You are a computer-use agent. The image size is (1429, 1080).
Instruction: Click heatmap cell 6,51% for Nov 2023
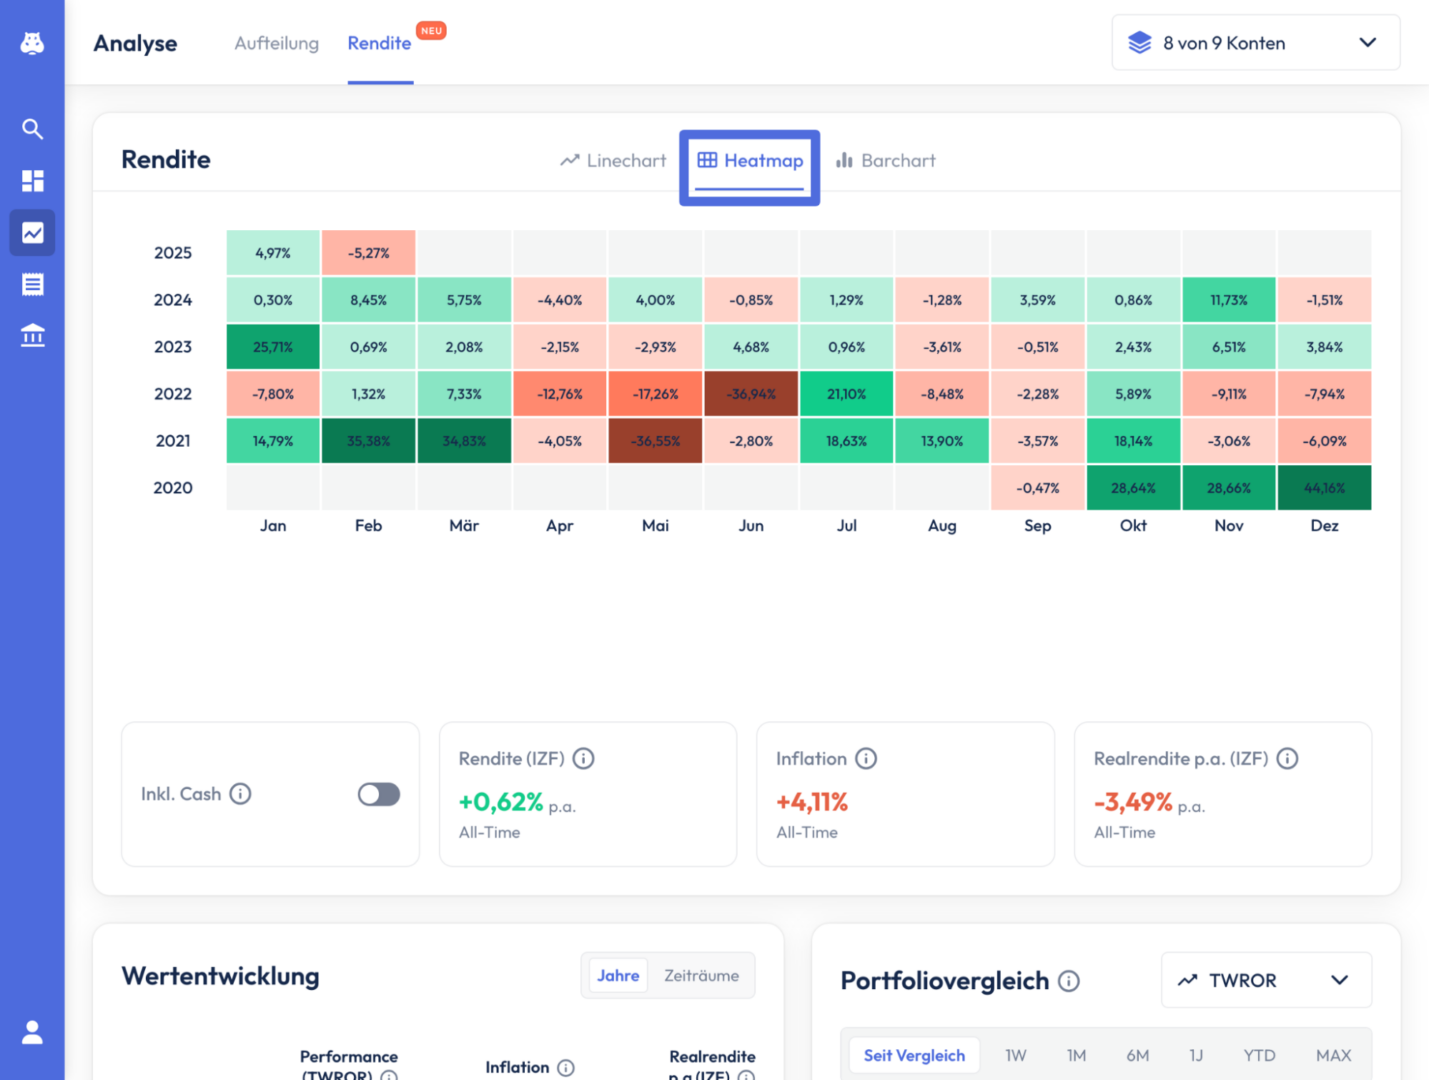(1229, 347)
